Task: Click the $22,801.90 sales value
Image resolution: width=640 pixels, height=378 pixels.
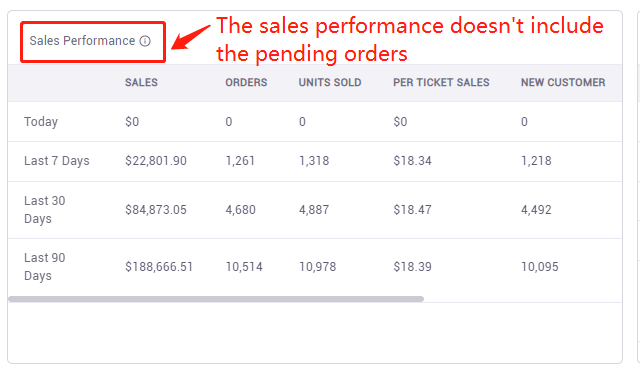Action: (156, 161)
